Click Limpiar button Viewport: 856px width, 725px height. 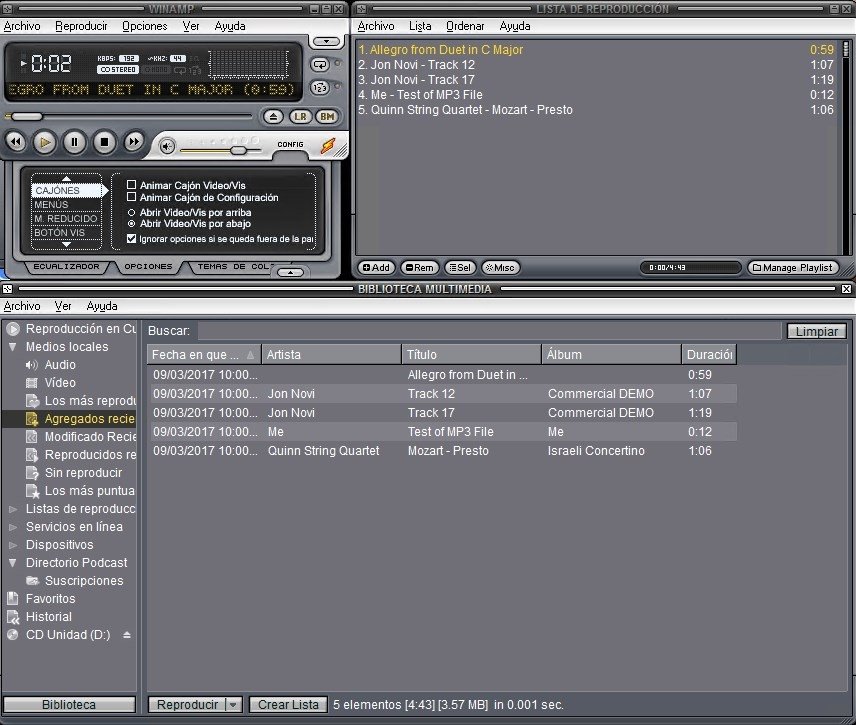pos(816,331)
